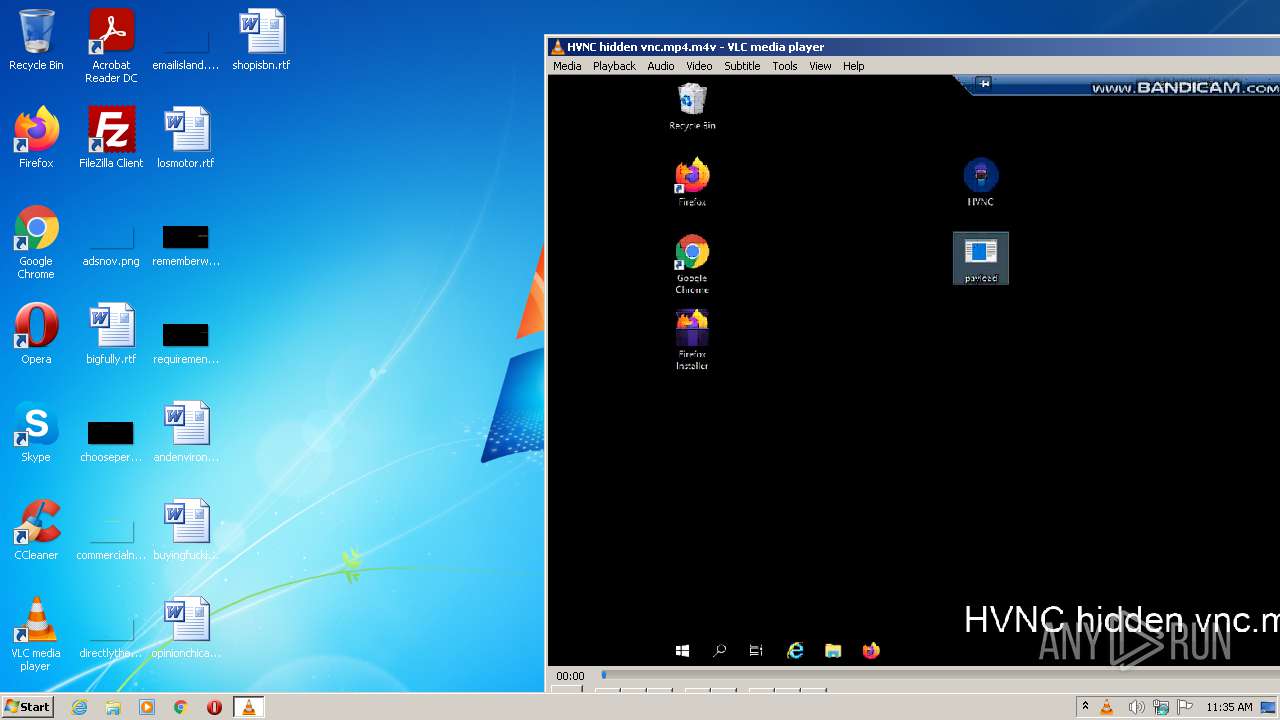Open the Subtitle menu in VLC
The width and height of the screenshot is (1280, 720).
pyautogui.click(x=742, y=66)
